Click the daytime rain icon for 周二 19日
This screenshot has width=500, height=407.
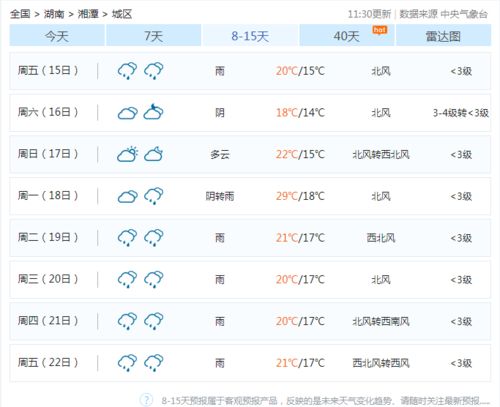[127, 237]
